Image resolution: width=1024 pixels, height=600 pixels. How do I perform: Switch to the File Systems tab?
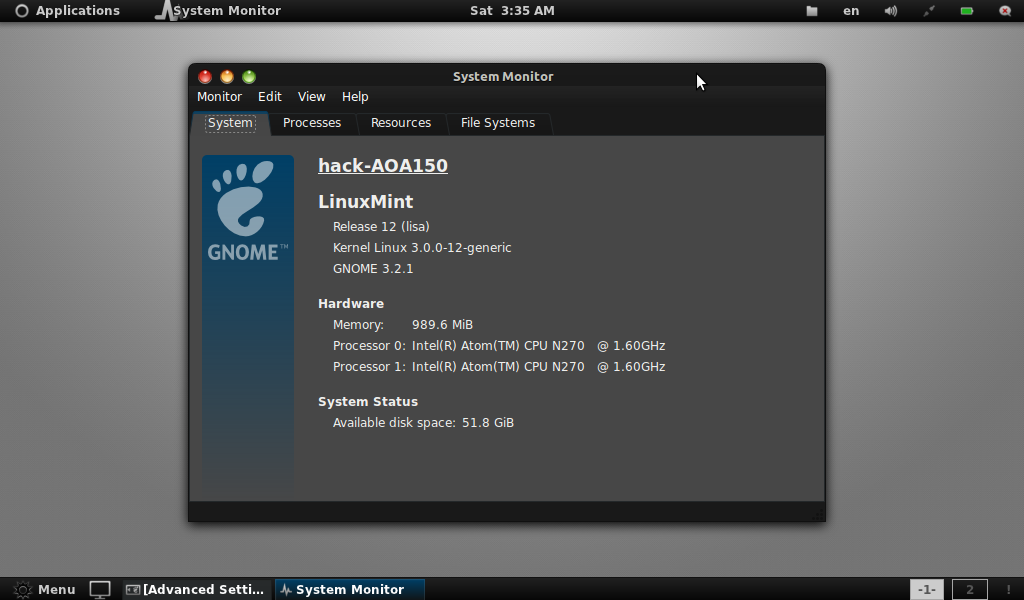click(x=498, y=123)
